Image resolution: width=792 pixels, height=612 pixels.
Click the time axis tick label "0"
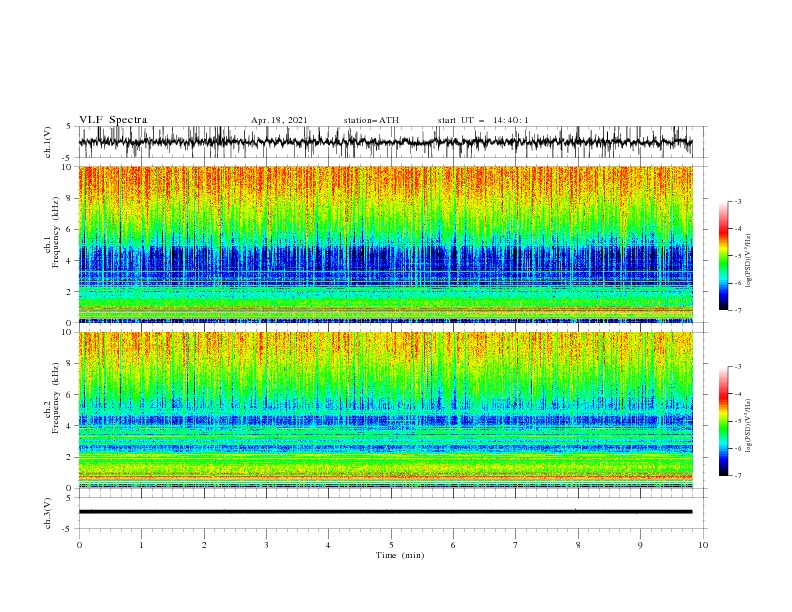click(x=79, y=545)
